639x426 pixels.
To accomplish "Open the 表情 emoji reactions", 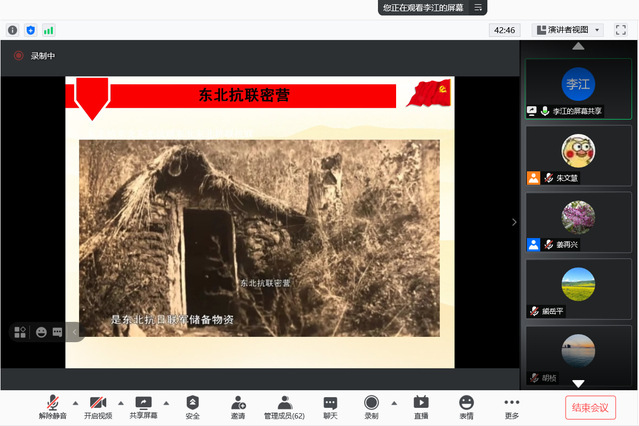I will coord(466,406).
